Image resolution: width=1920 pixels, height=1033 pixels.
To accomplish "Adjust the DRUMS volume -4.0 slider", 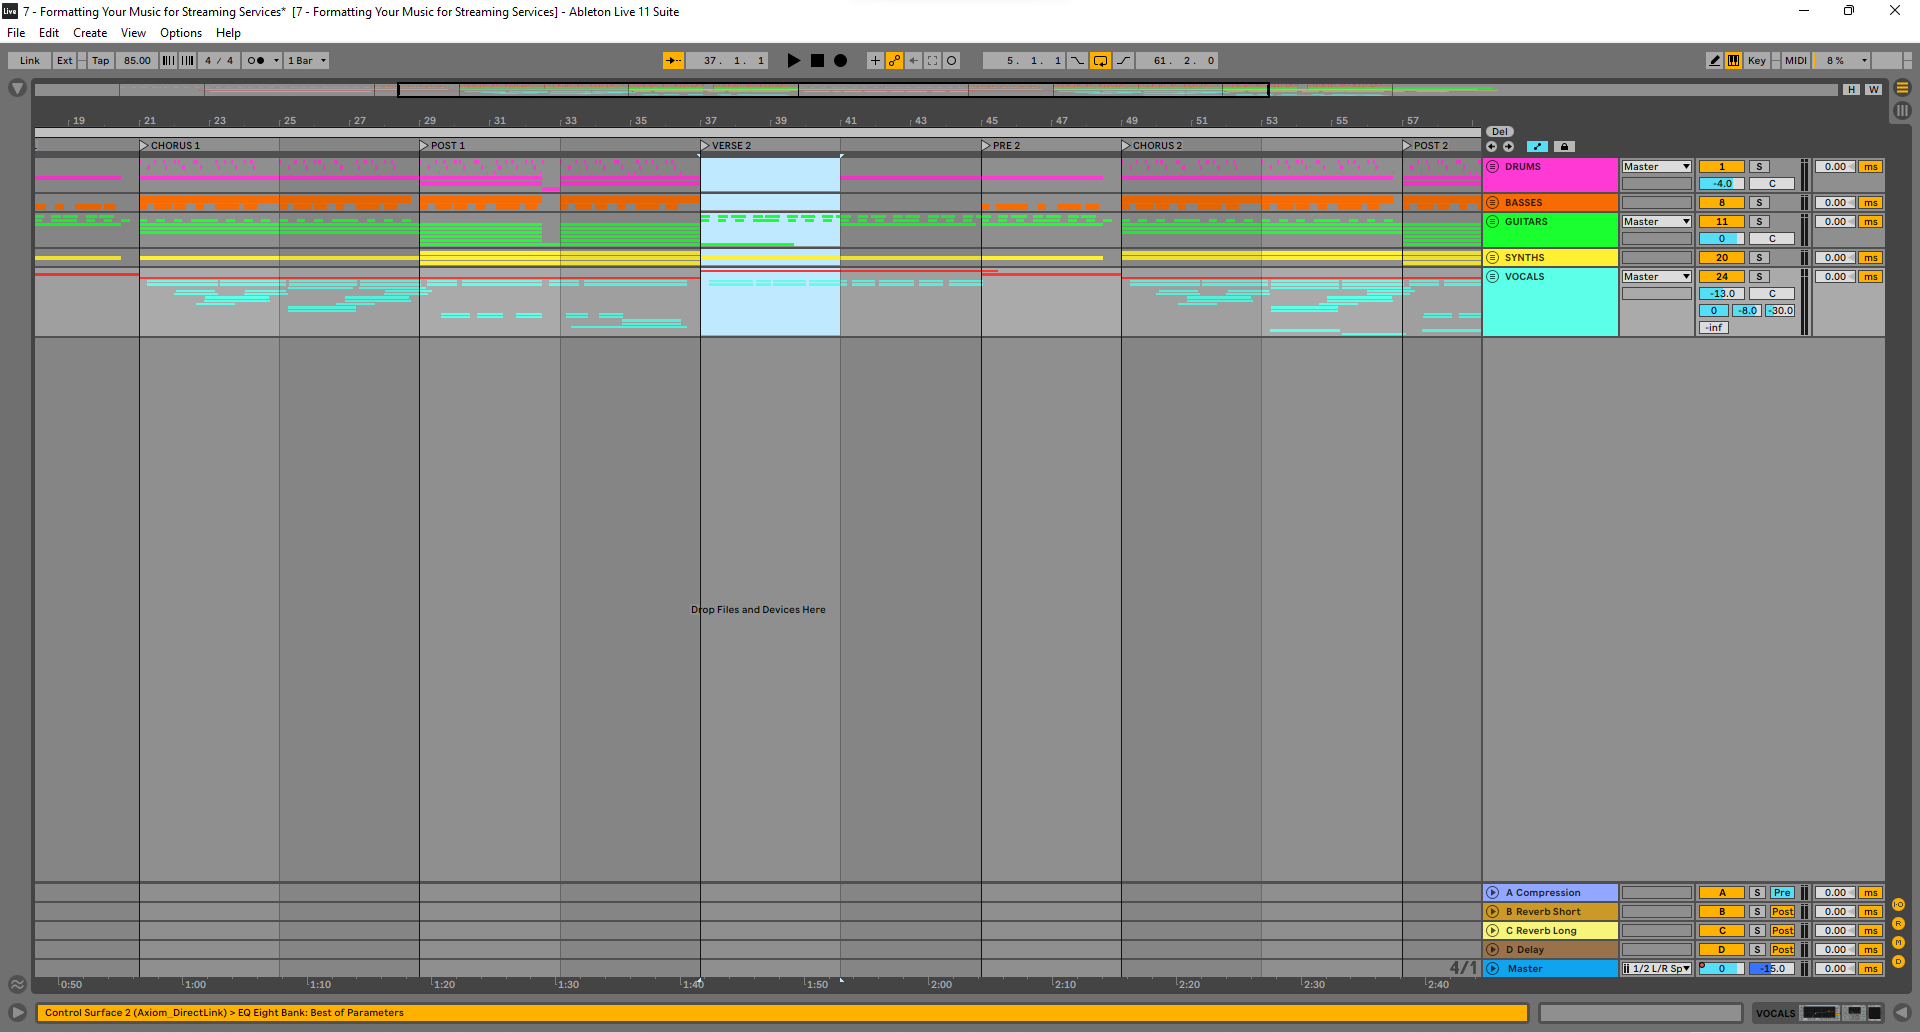I will tap(1722, 184).
